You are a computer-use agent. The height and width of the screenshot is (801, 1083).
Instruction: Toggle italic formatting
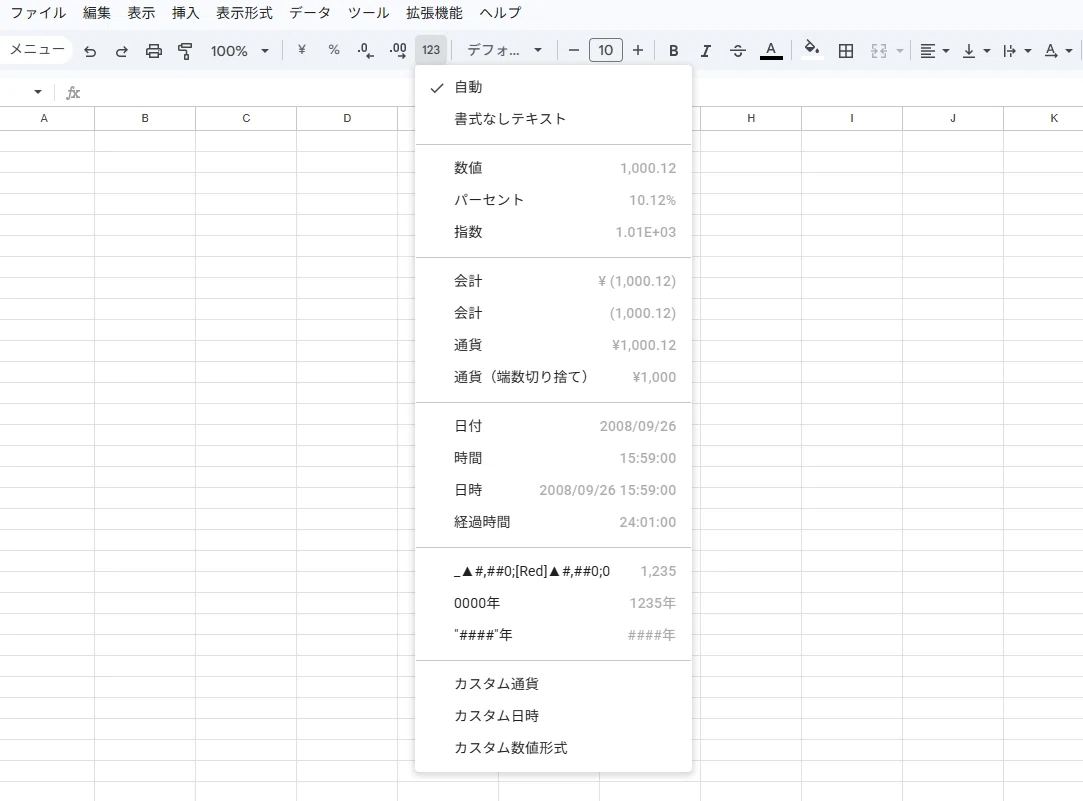(x=705, y=50)
